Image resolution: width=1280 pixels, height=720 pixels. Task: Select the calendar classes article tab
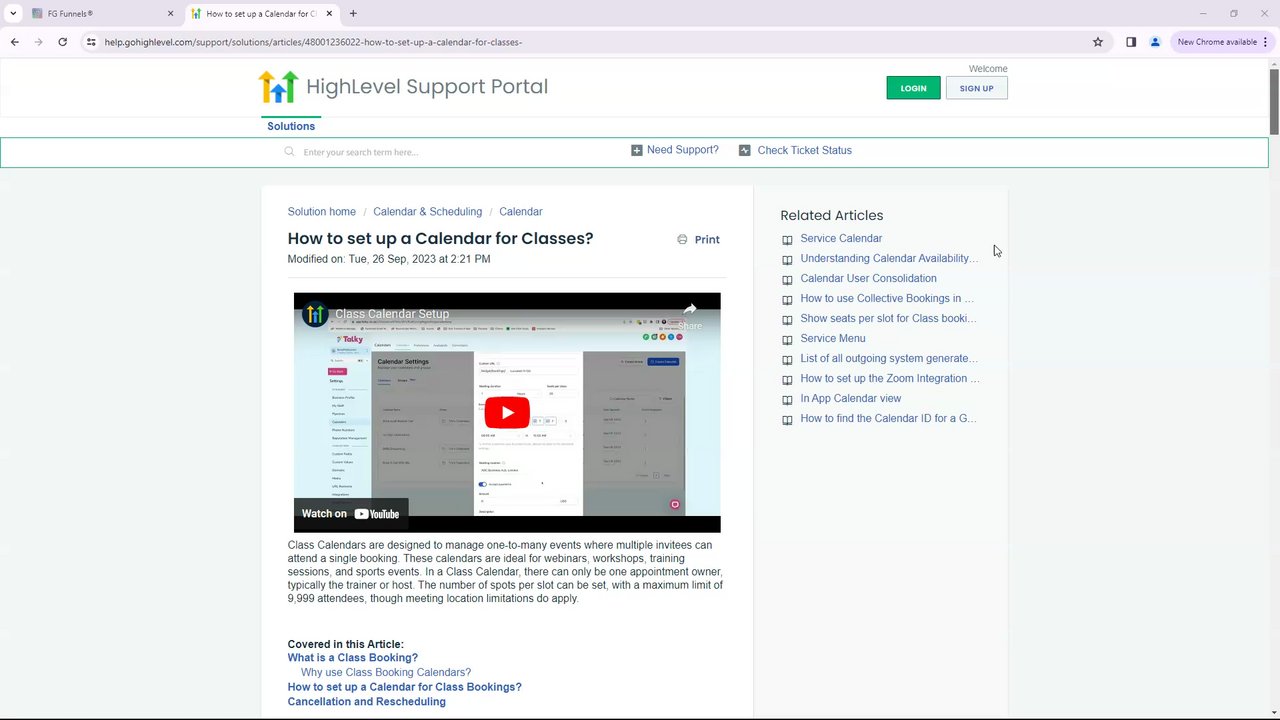[261, 14]
